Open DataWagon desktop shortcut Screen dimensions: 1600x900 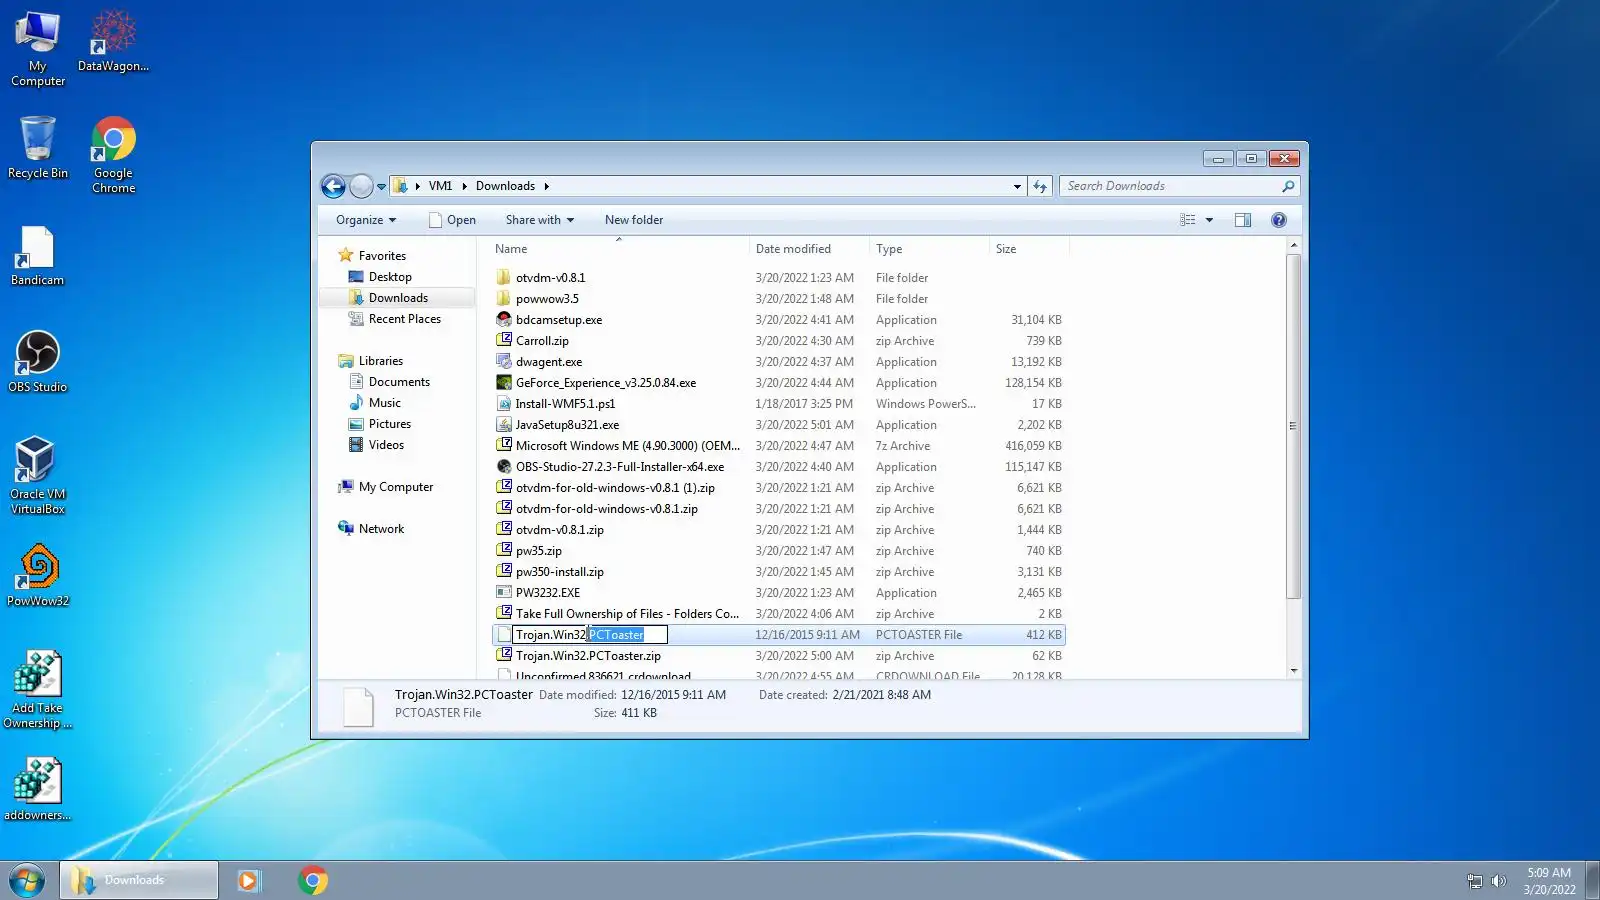pyautogui.click(x=113, y=42)
